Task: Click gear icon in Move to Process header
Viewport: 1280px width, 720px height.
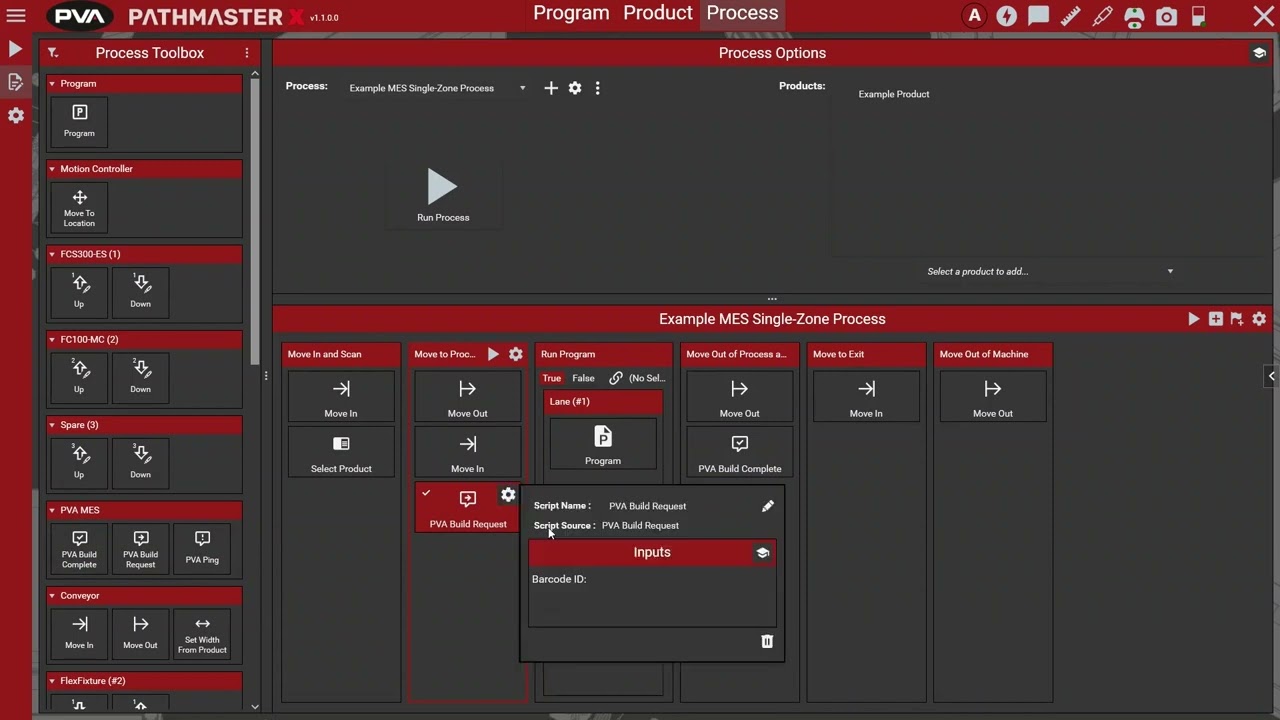Action: pos(516,354)
